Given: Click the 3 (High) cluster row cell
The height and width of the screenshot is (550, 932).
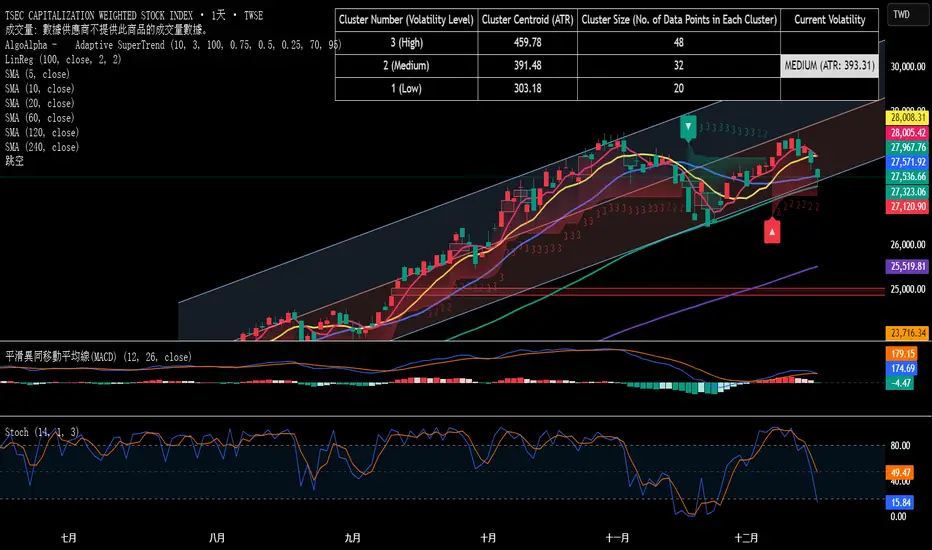Looking at the screenshot, I should pyautogui.click(x=406, y=43).
